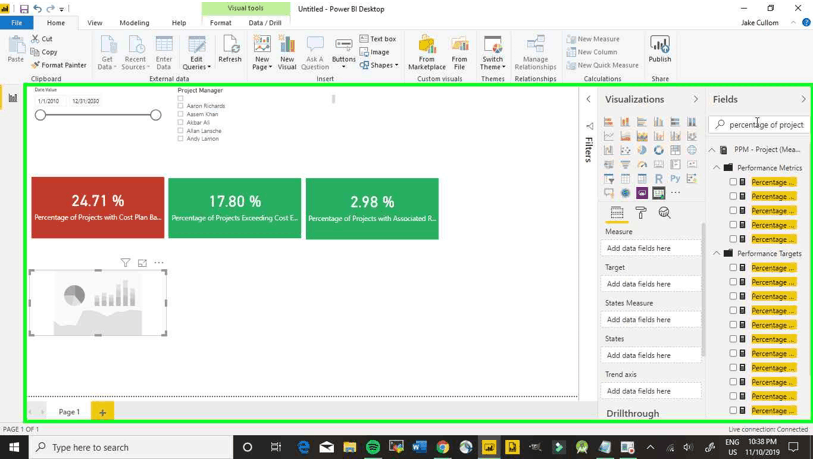Pick the scatter chart visualization
Image resolution: width=815 pixels, height=461 pixels.
pos(625,150)
